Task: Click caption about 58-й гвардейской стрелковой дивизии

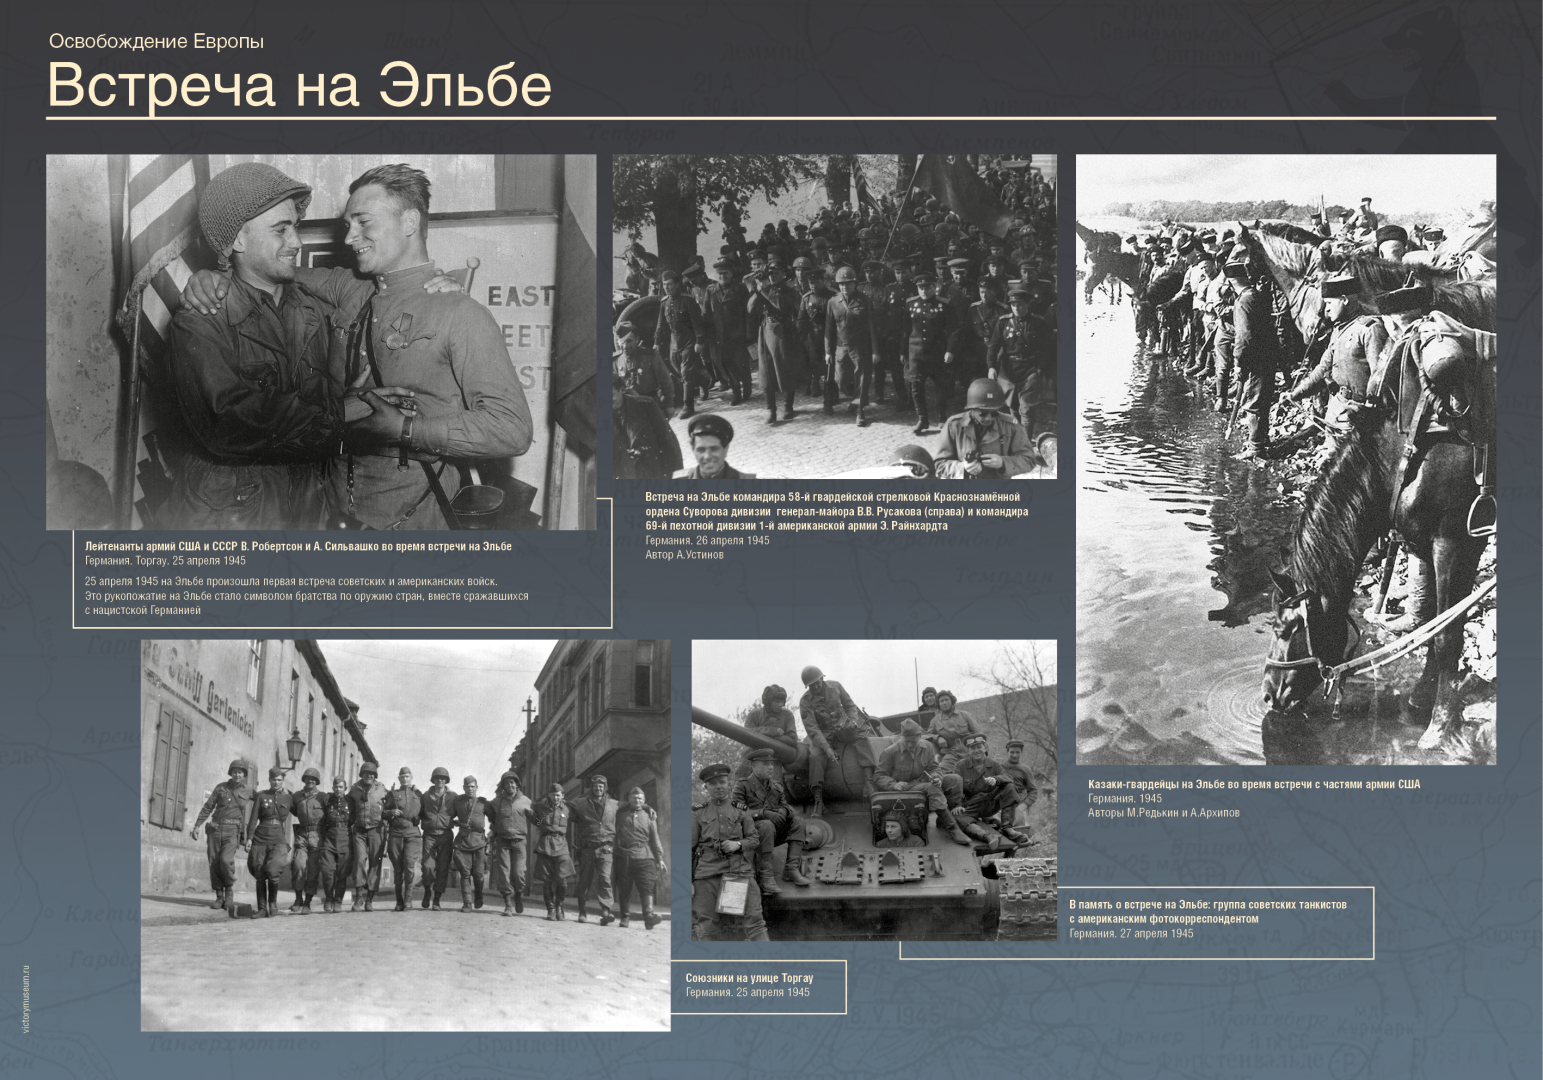Action: [836, 511]
